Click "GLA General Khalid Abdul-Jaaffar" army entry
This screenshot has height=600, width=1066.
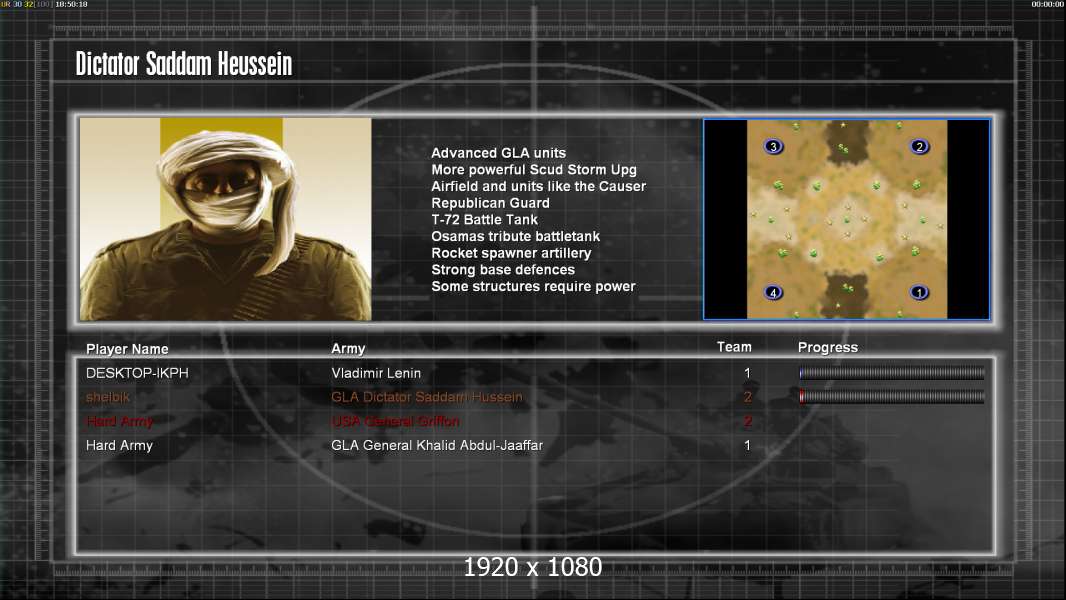coord(437,446)
